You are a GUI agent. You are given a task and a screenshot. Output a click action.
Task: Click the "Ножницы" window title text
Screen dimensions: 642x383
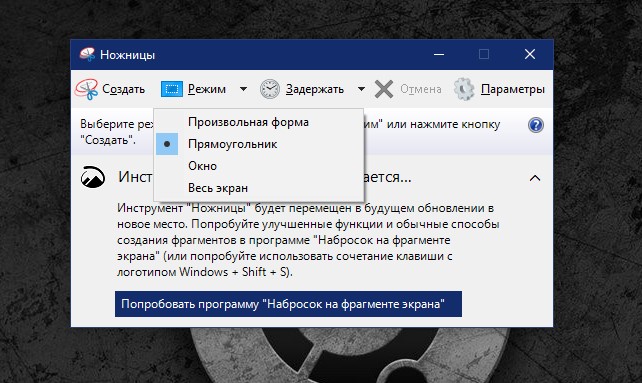[x=127, y=55]
